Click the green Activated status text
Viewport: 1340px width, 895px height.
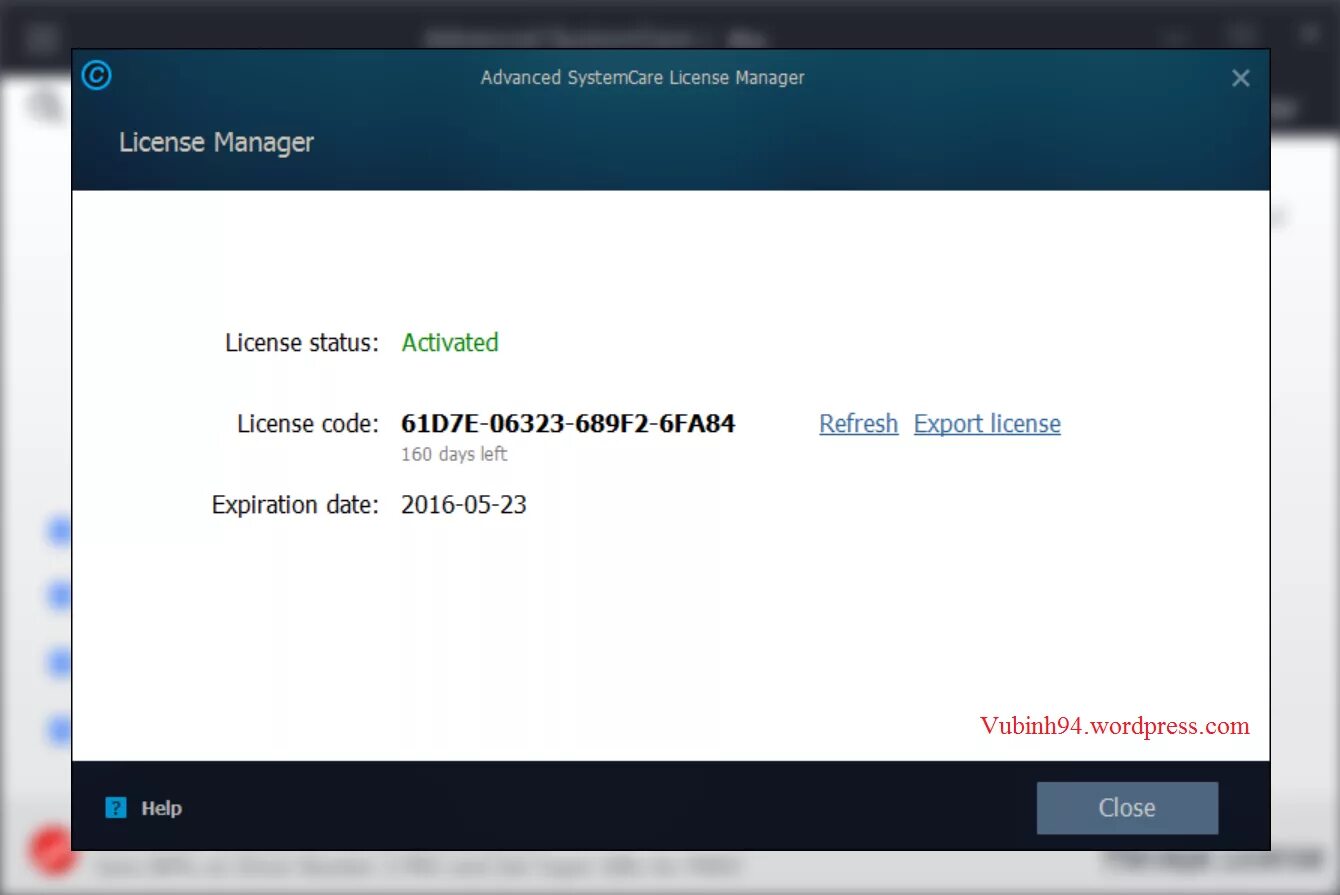[450, 342]
